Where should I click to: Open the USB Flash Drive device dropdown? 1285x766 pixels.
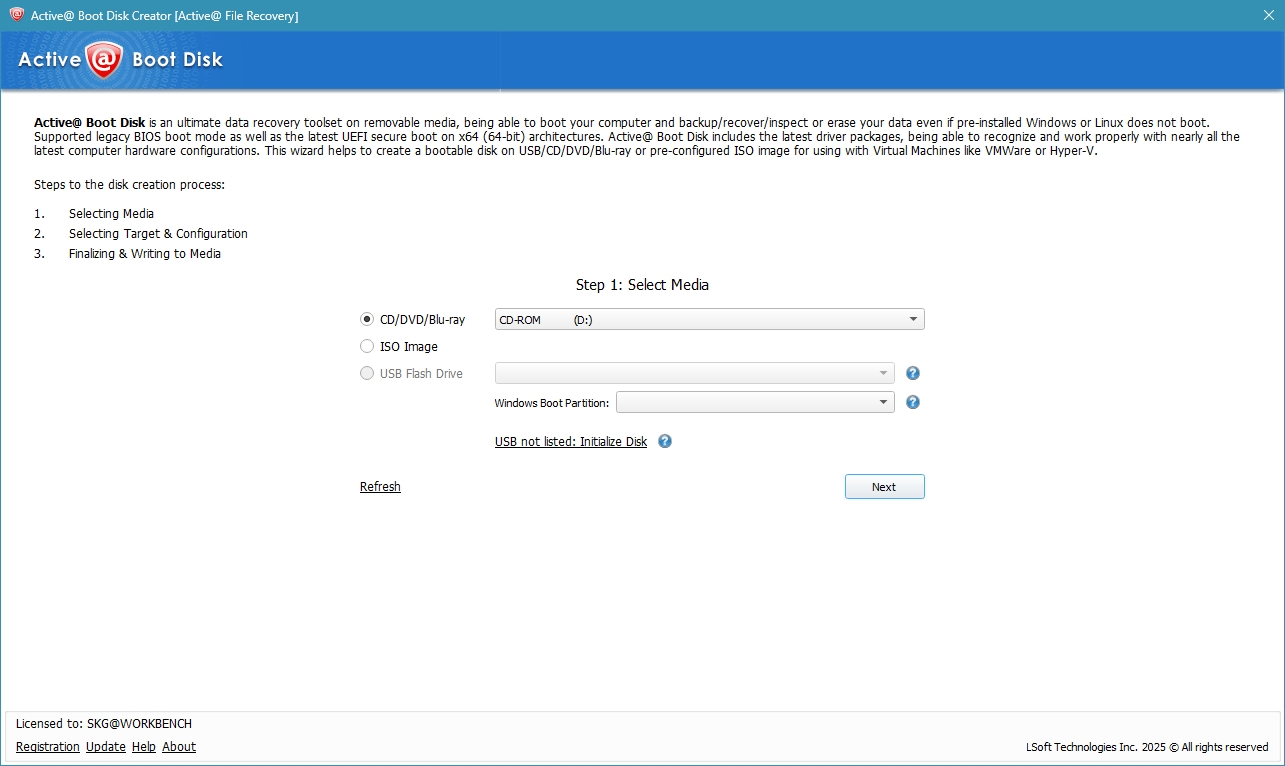click(695, 374)
